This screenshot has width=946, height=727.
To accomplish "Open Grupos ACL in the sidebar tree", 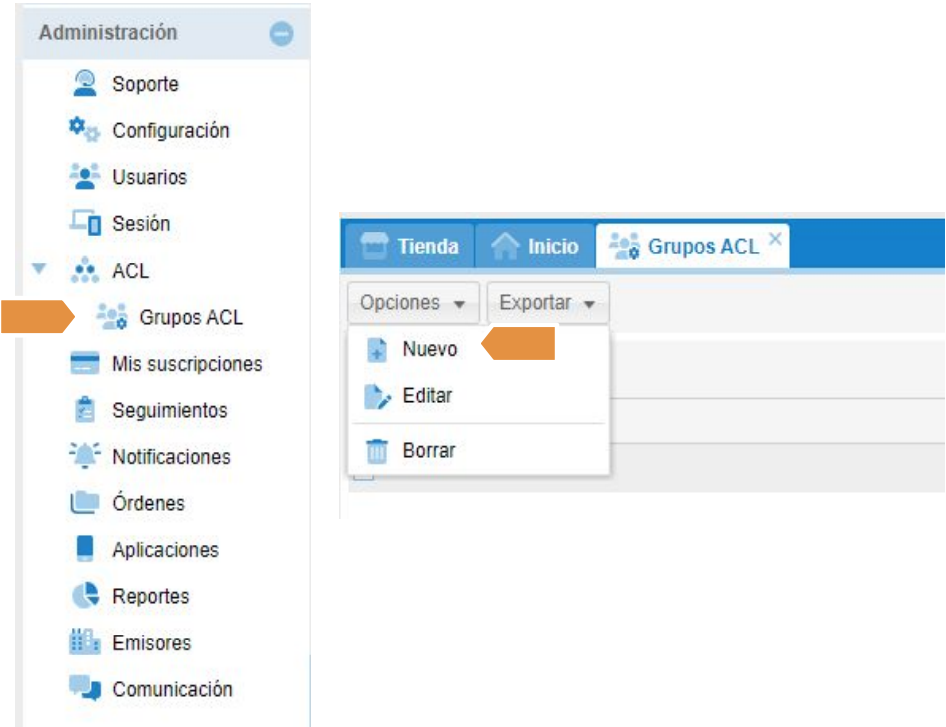I will (190, 318).
